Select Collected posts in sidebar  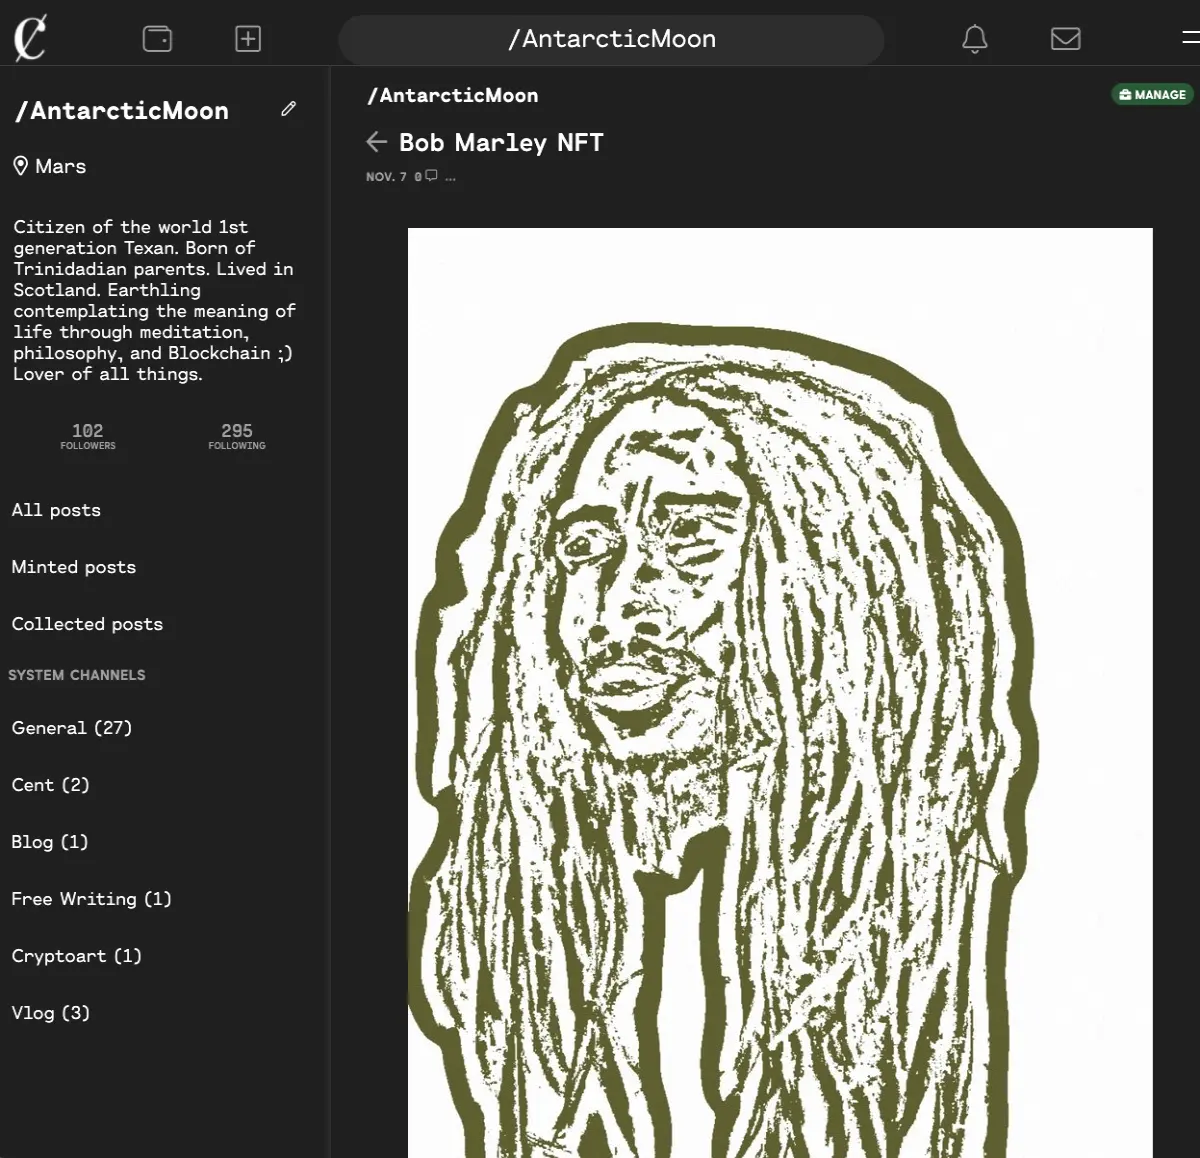coord(87,624)
